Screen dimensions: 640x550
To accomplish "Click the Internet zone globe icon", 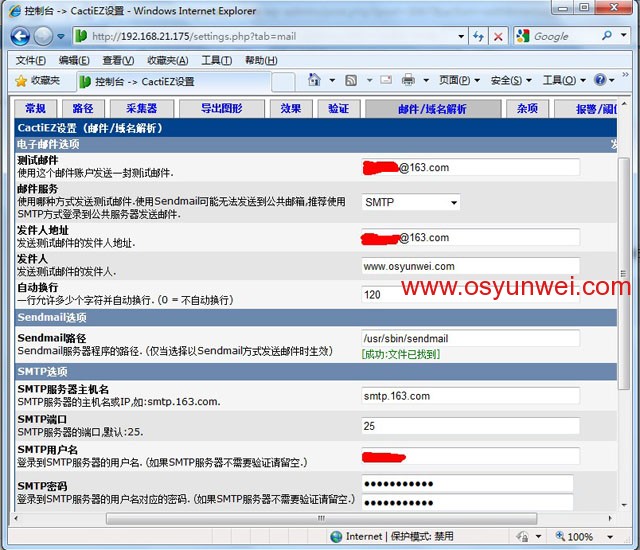I will (x=336, y=537).
